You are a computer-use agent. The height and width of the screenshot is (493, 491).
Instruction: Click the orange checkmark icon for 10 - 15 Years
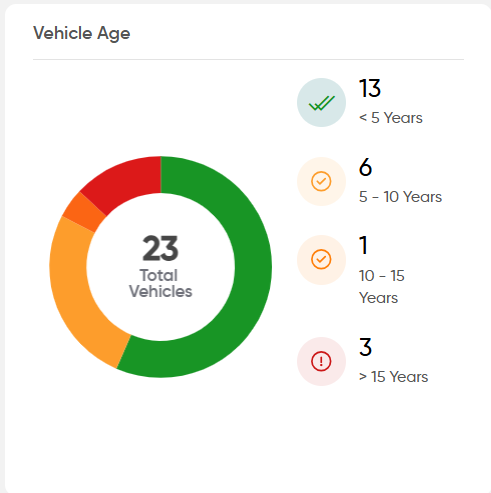(321, 260)
